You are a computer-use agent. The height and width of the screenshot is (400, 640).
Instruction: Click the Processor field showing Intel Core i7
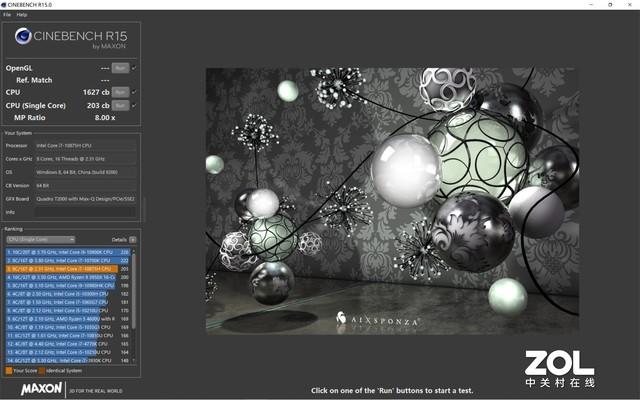(85, 145)
